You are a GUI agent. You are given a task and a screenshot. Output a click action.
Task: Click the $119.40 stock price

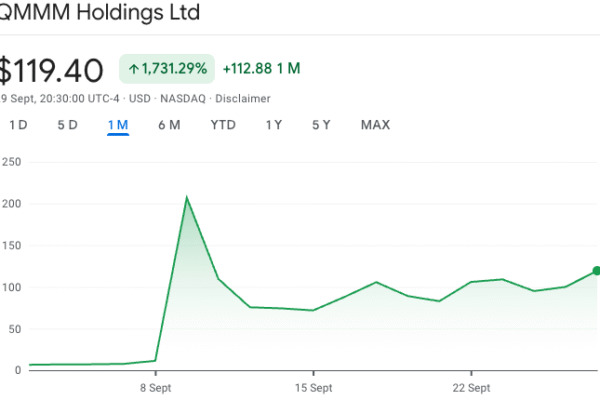point(51,70)
